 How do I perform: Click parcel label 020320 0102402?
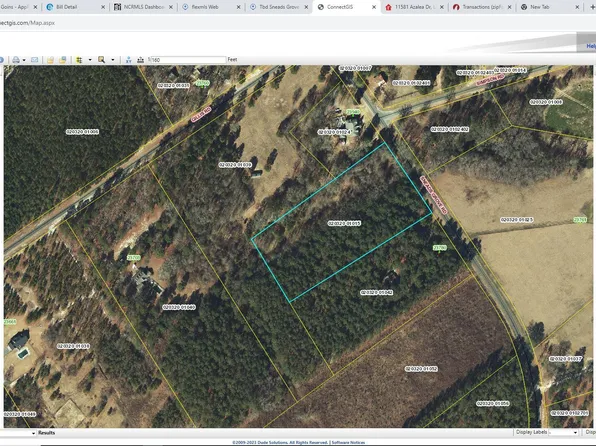click(x=450, y=129)
